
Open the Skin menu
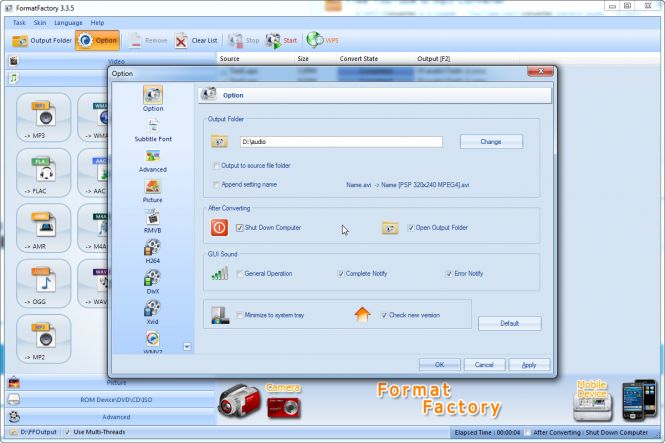pyautogui.click(x=40, y=23)
